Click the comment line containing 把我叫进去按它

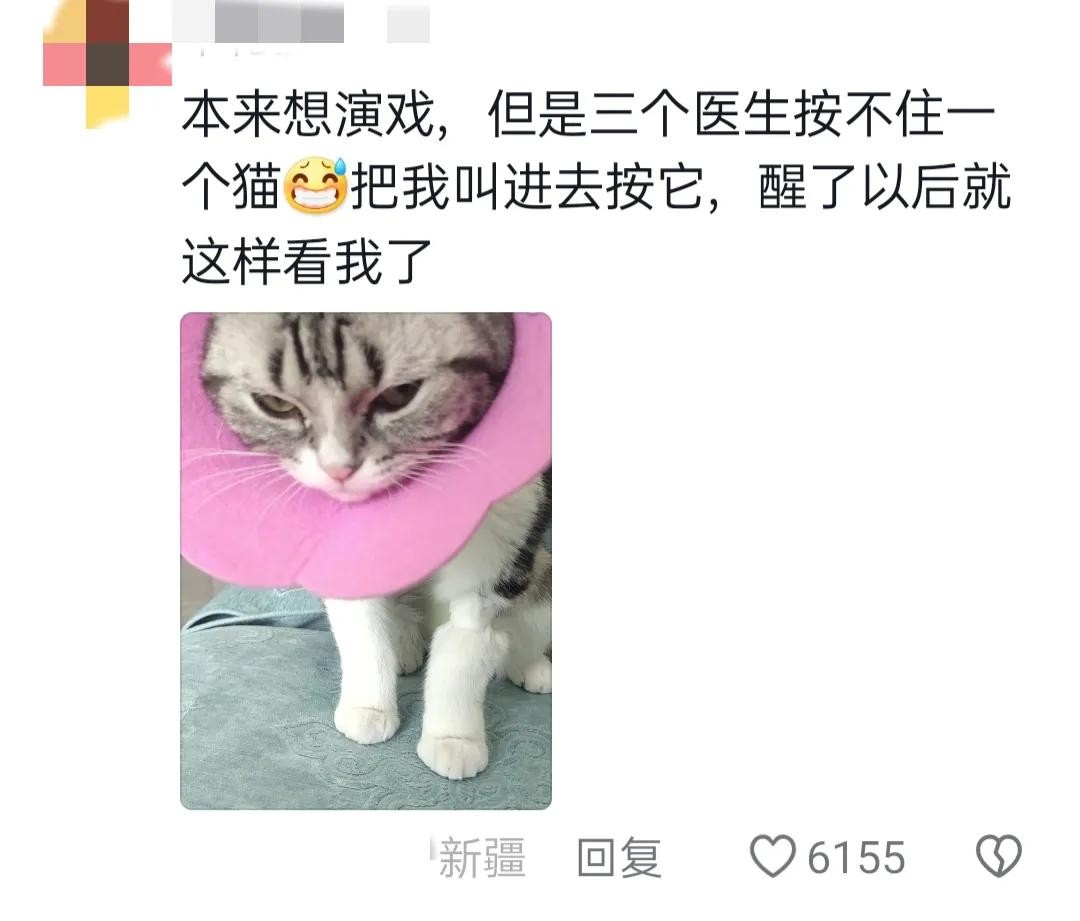point(596,187)
